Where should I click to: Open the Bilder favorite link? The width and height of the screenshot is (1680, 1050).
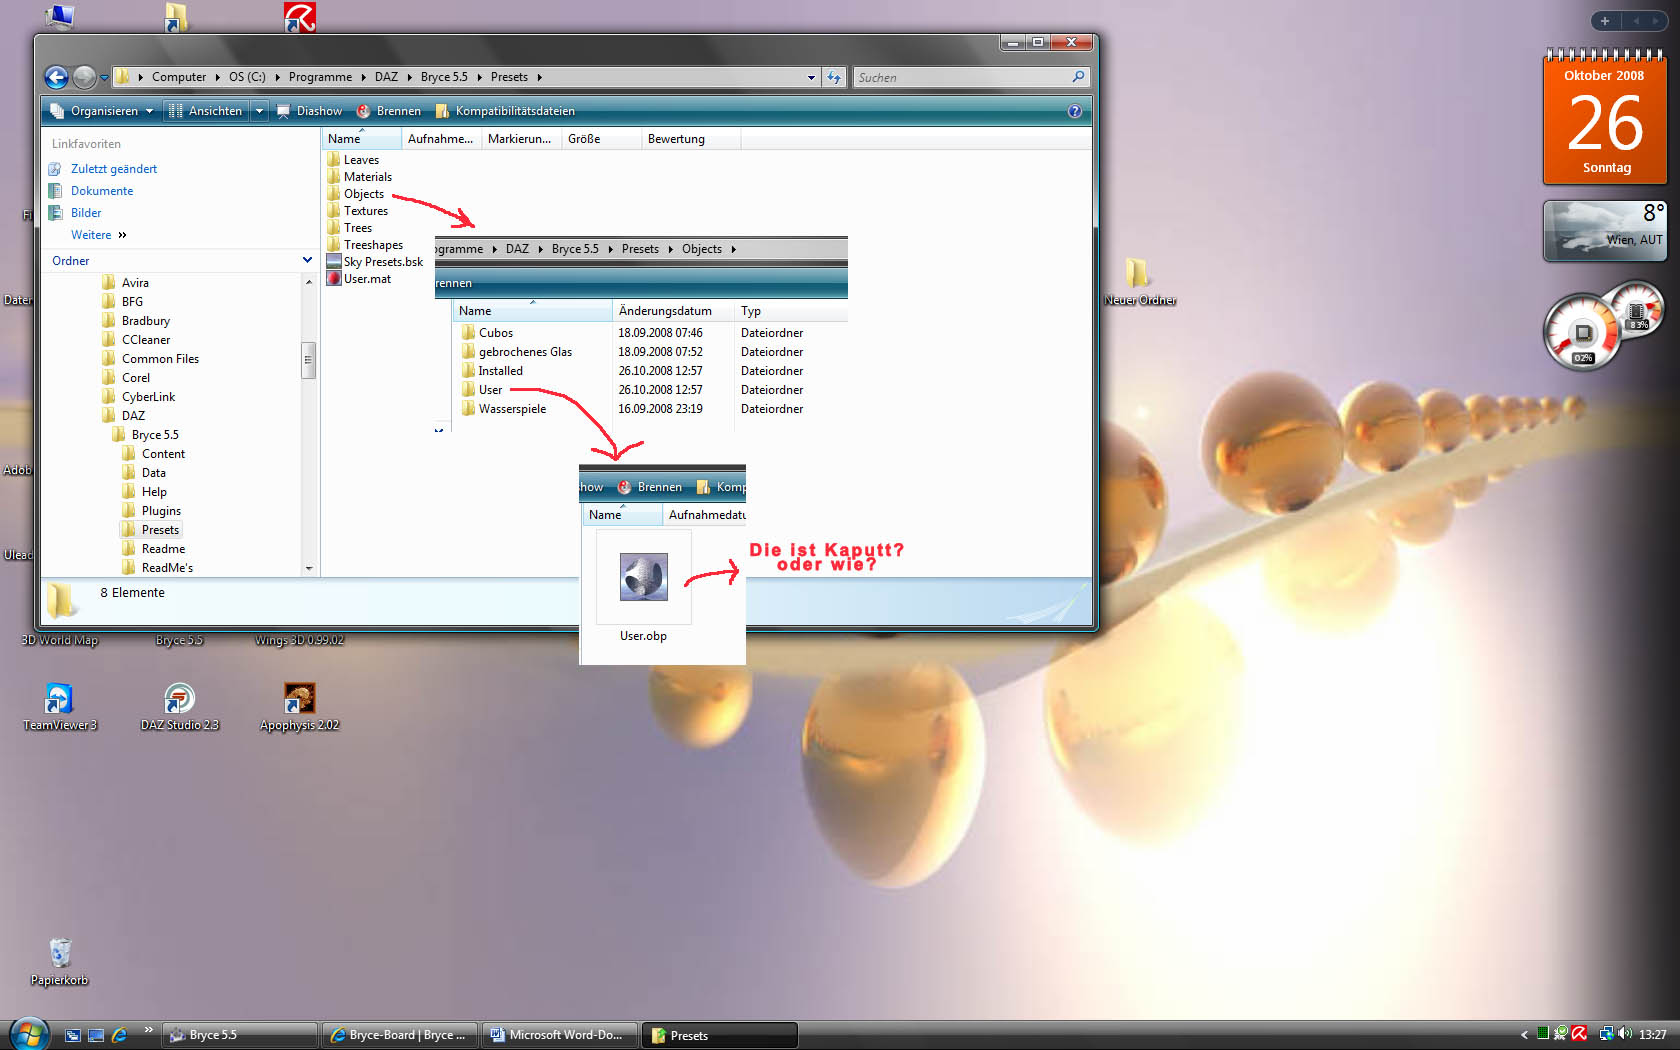click(x=75, y=213)
